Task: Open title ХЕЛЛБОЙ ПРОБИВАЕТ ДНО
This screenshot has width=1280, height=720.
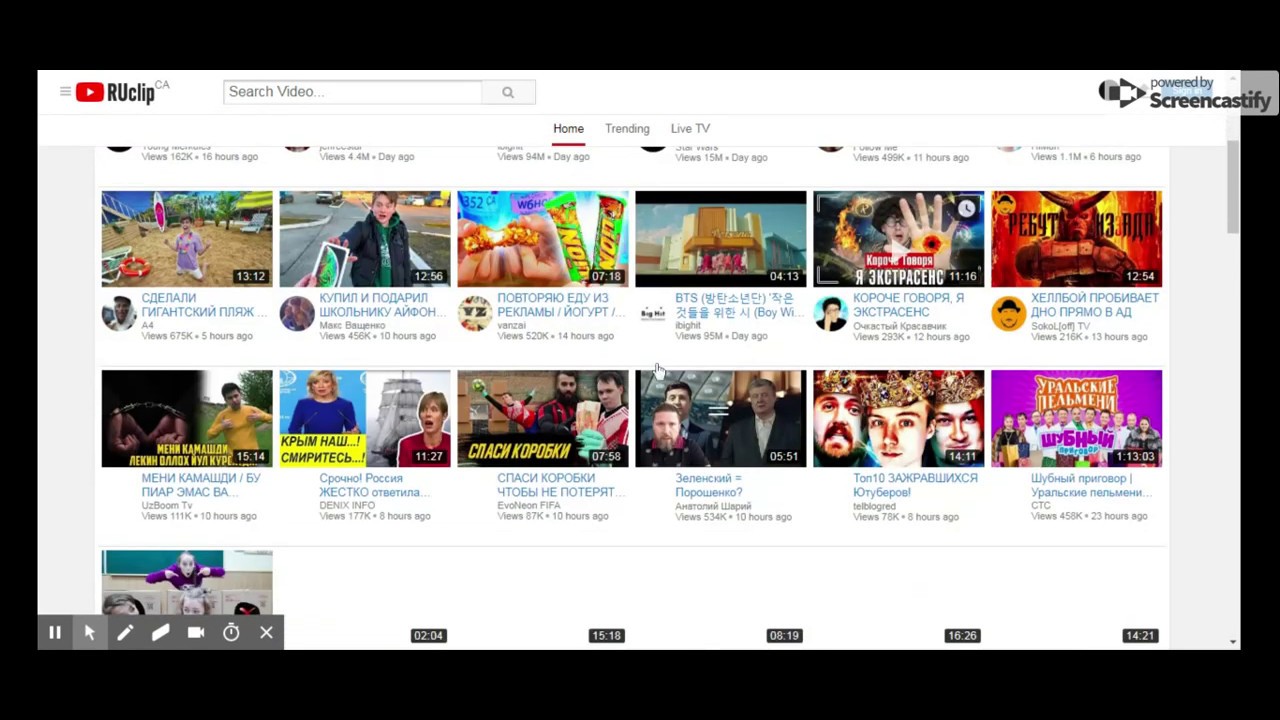Action: pos(1095,305)
